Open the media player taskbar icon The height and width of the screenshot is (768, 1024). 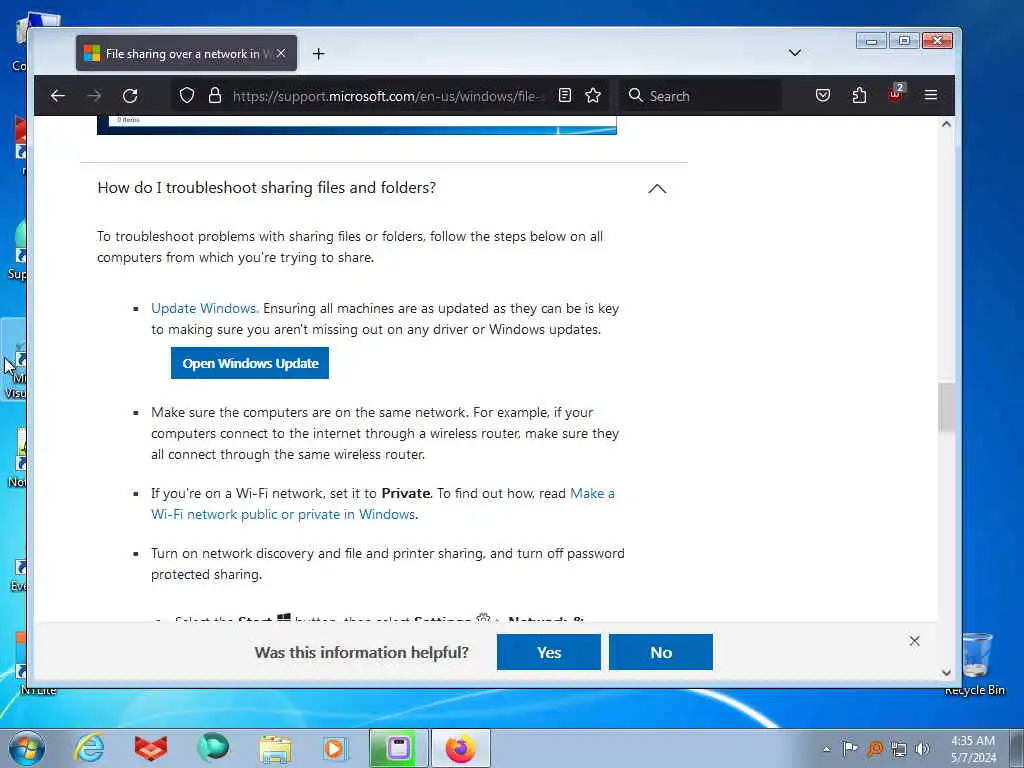tap(335, 748)
